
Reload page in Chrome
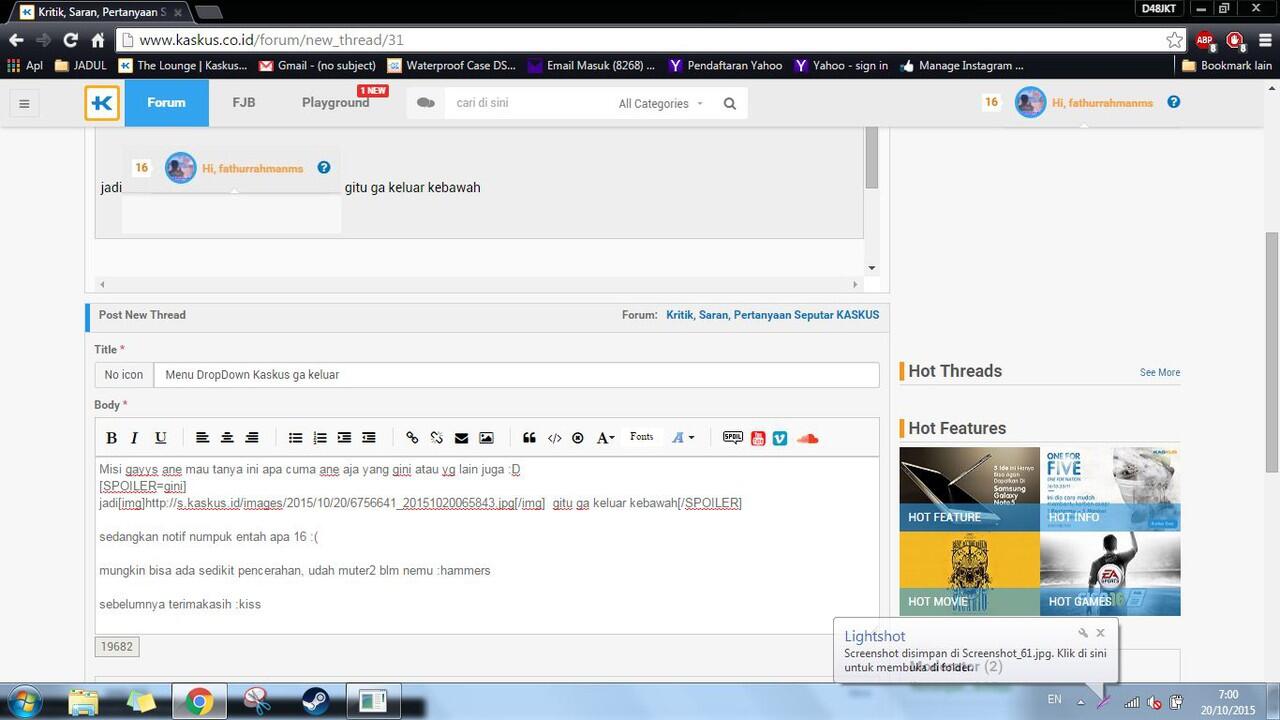pos(70,40)
